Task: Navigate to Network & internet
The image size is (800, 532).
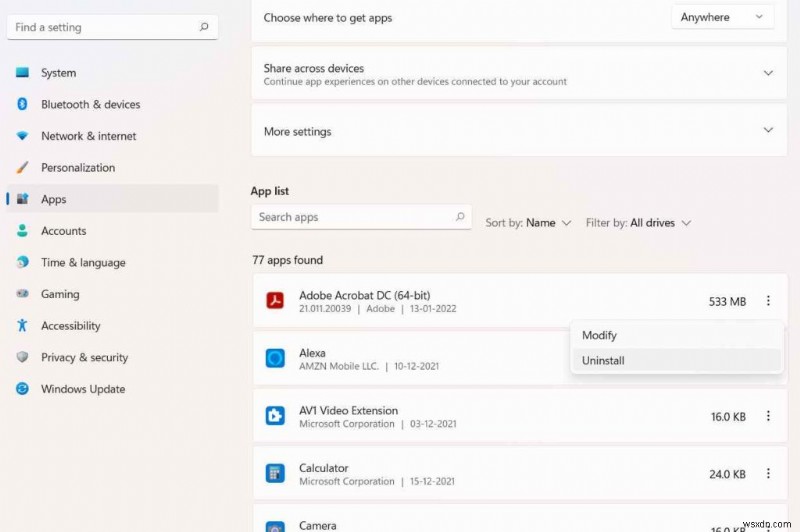Action: [113, 136]
